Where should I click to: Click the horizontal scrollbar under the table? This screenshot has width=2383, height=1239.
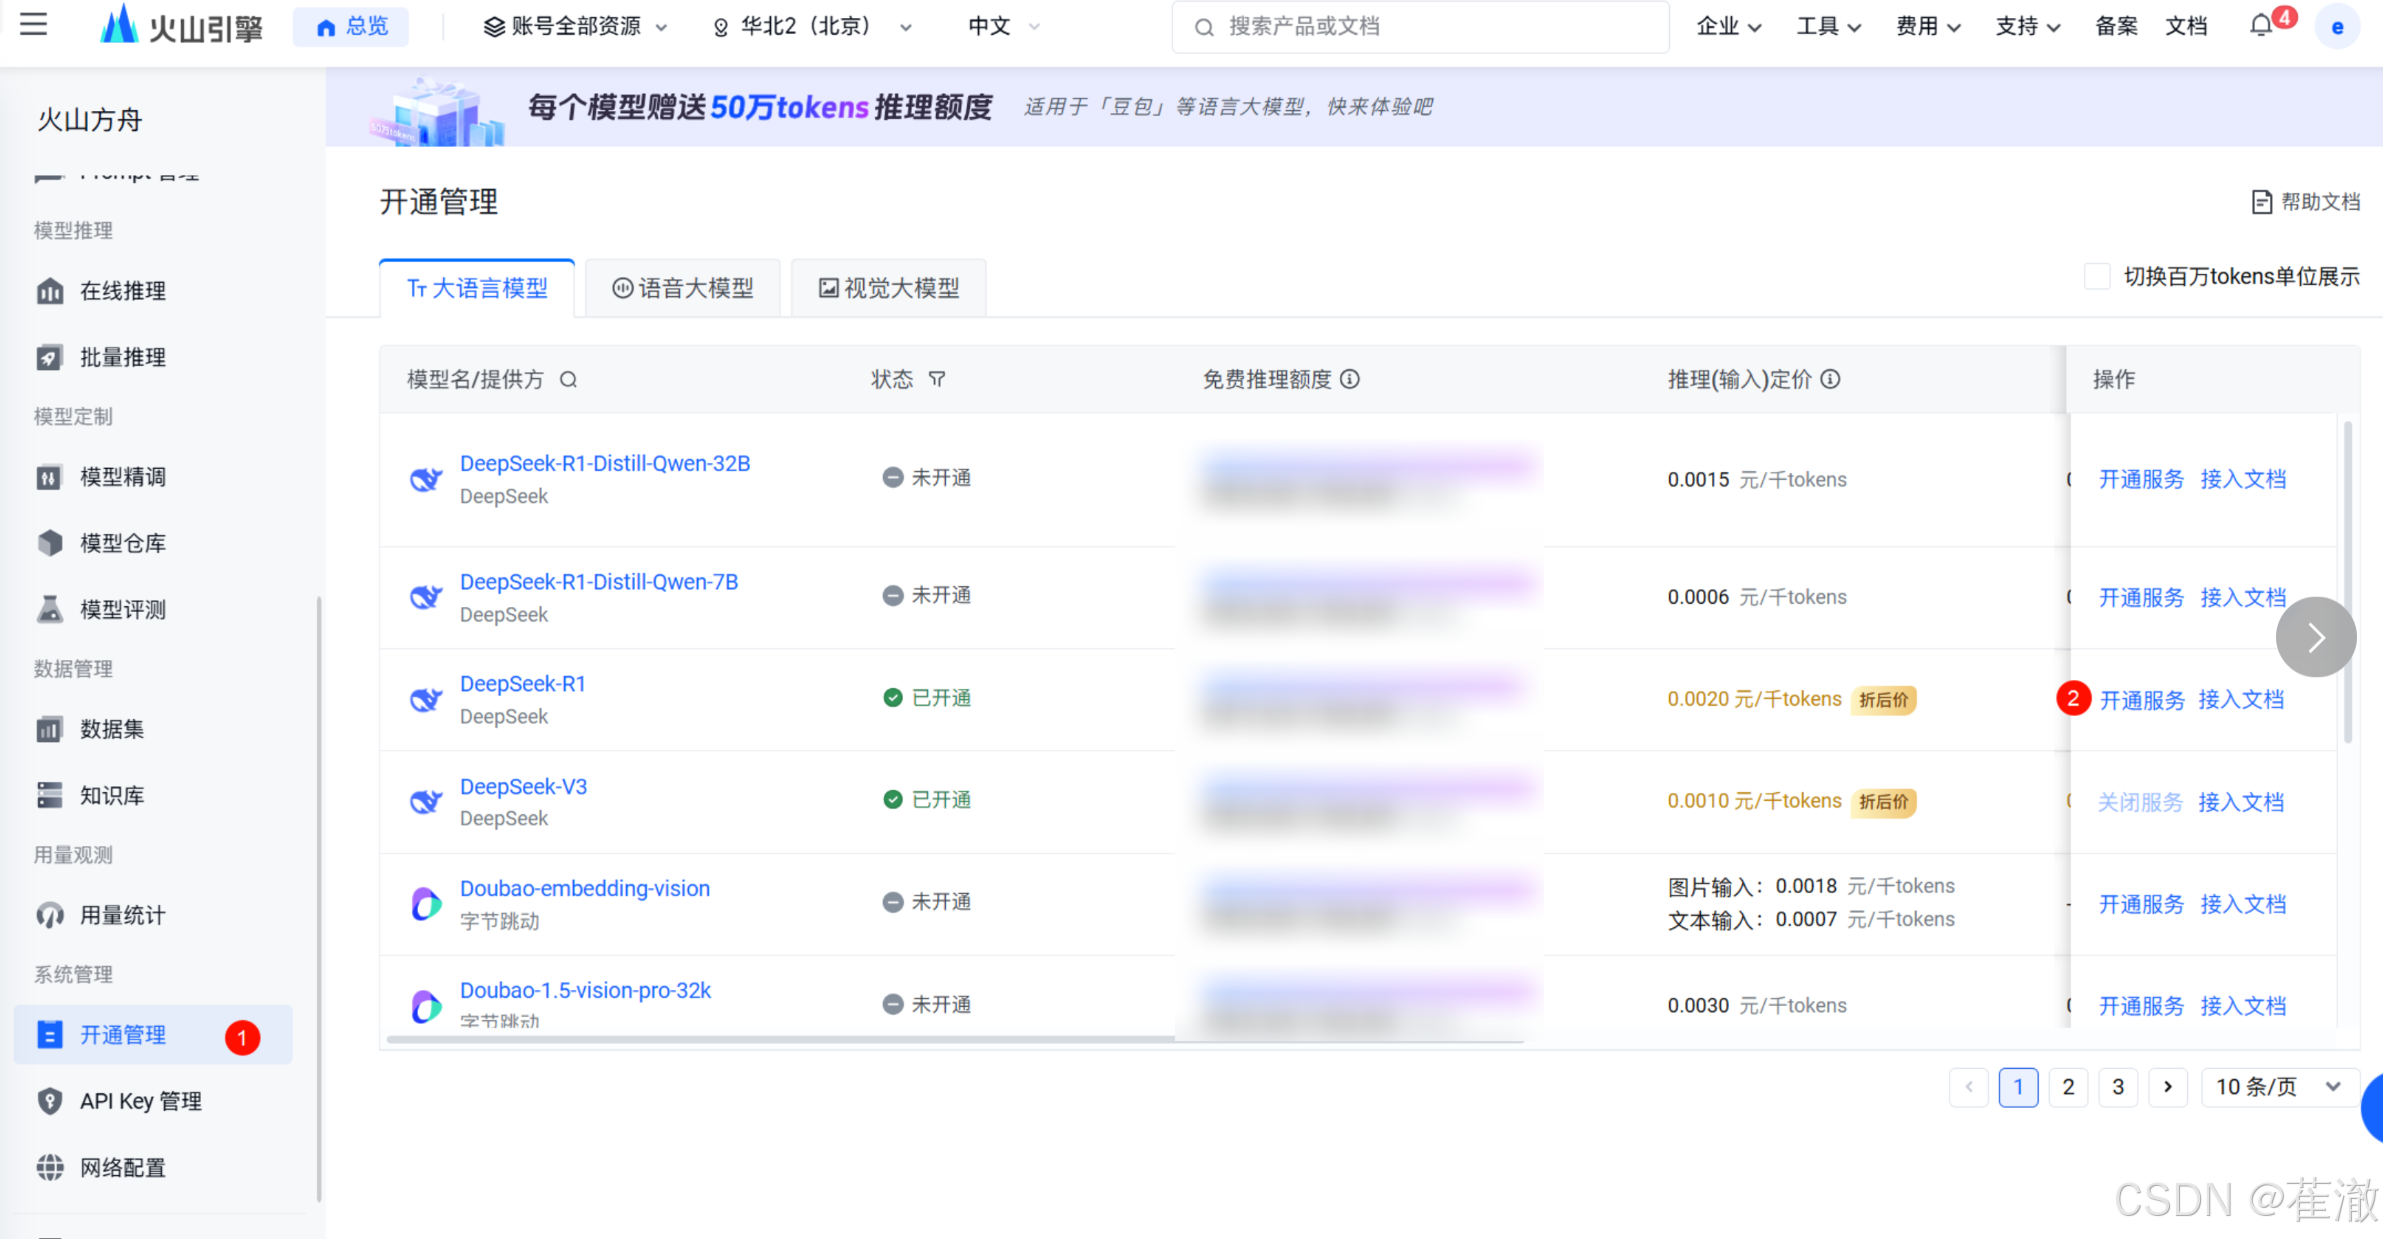click(780, 1040)
